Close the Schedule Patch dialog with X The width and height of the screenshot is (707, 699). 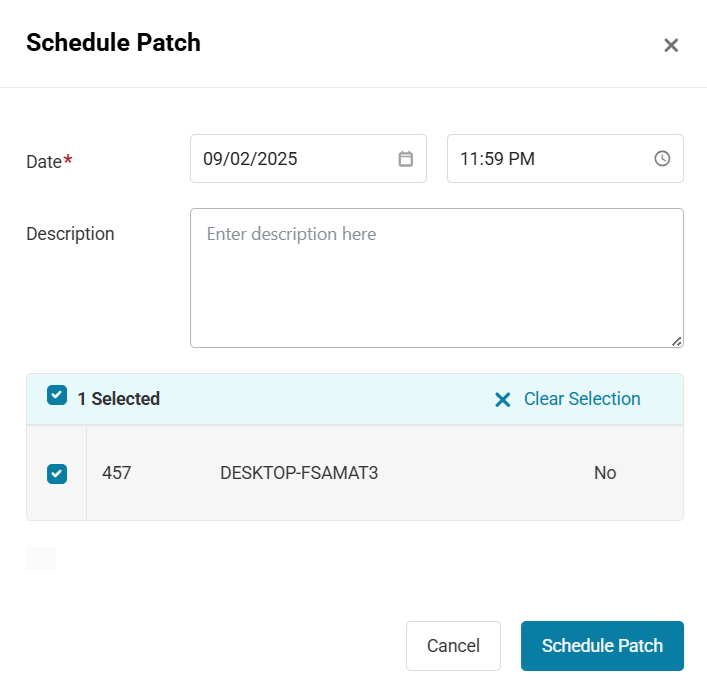click(671, 45)
